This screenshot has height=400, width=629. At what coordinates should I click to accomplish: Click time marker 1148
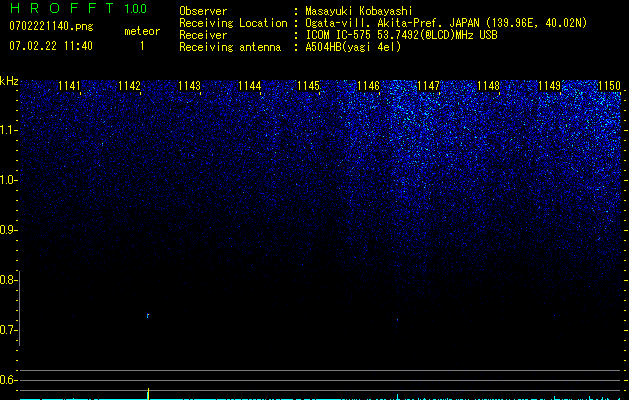(x=489, y=86)
